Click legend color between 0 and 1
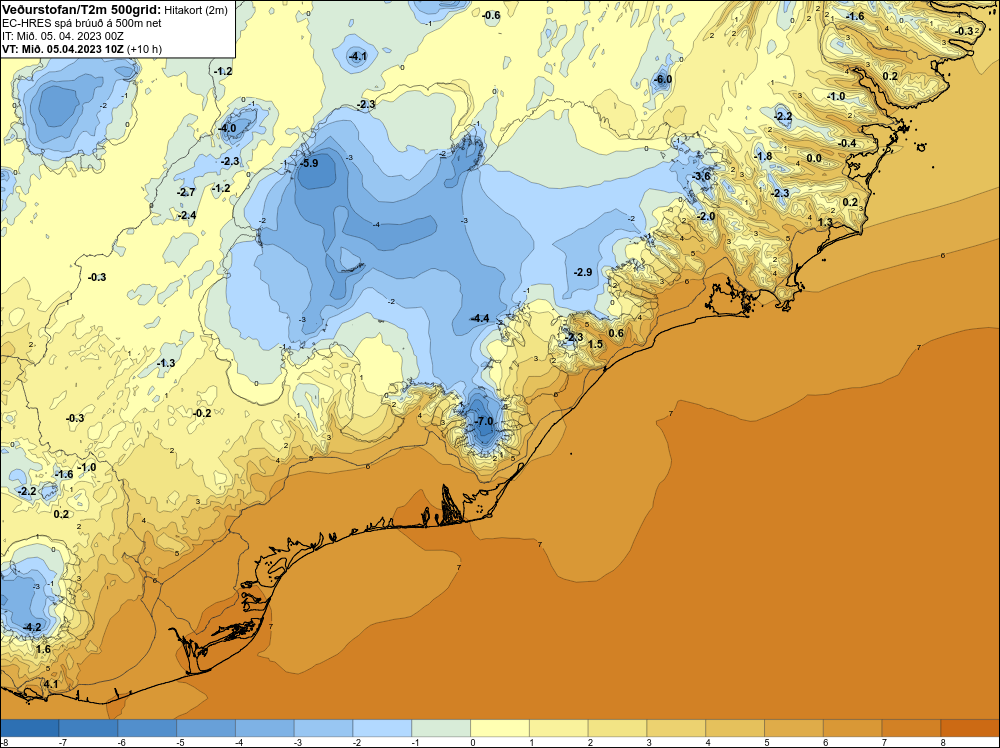 pyautogui.click(x=500, y=728)
